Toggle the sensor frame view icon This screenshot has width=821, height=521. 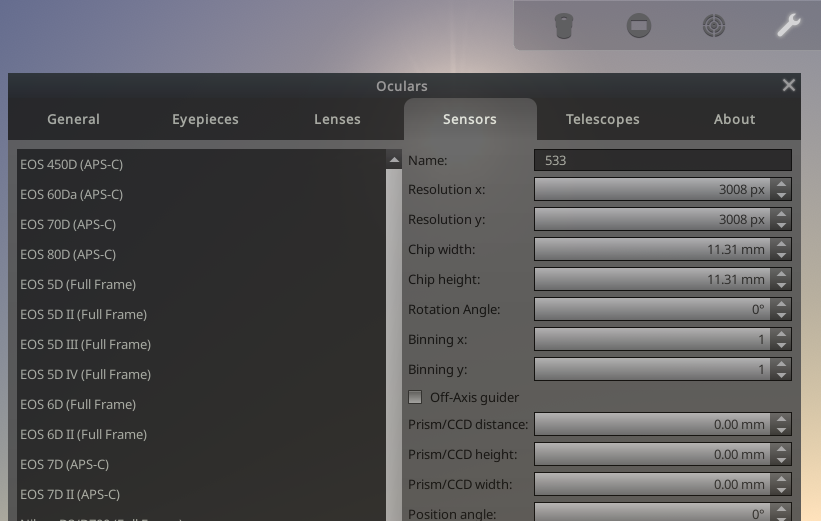pos(639,26)
